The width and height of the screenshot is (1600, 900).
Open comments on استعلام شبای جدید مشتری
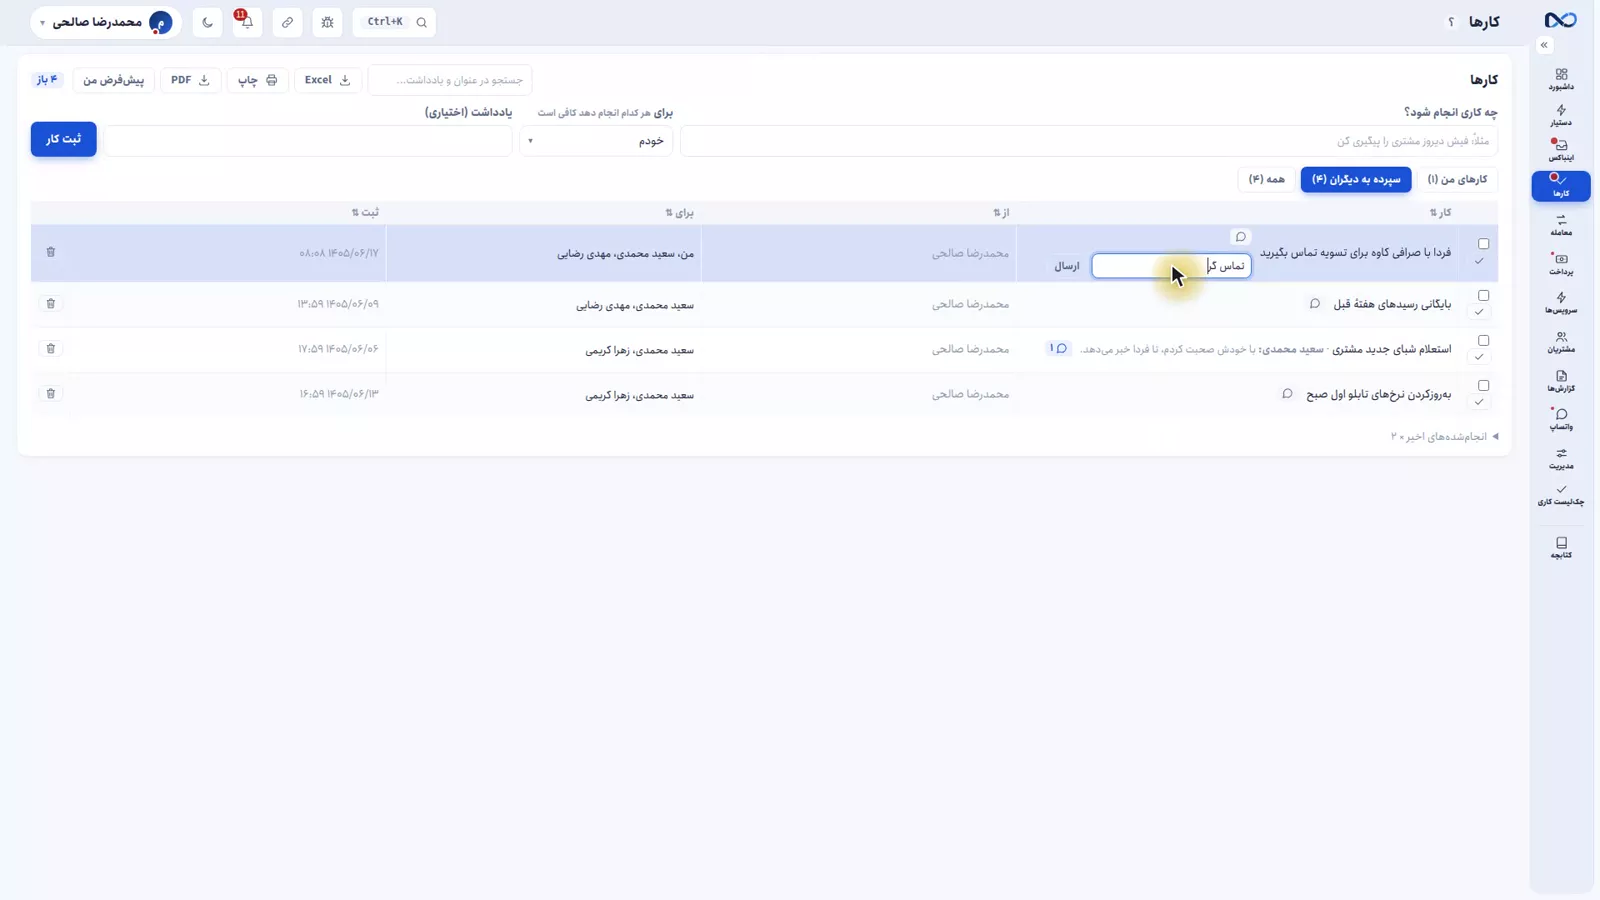coord(1058,348)
